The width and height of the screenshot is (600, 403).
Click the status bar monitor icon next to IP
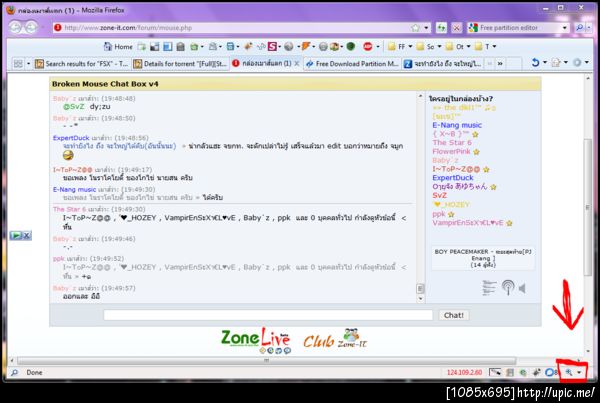pos(495,372)
